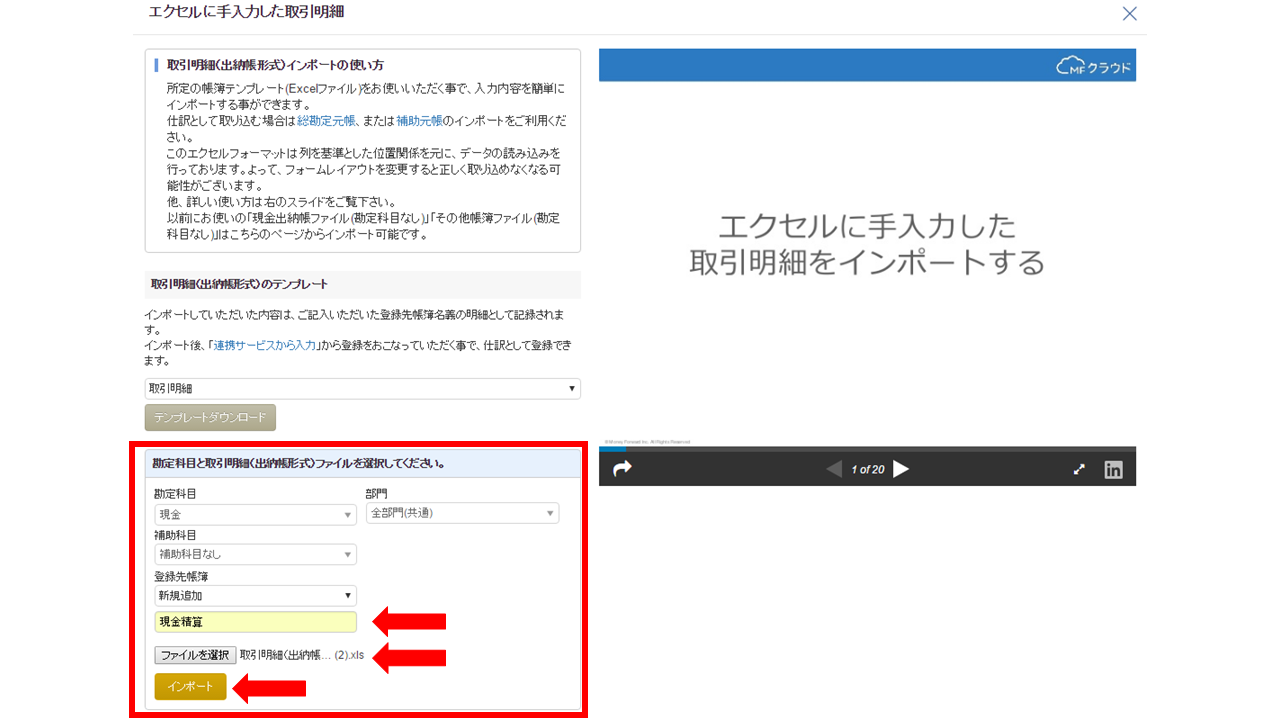Open 登録先帳簿 dropdown showing 新規追加
This screenshot has height=720, width=1280.
pyautogui.click(x=255, y=595)
